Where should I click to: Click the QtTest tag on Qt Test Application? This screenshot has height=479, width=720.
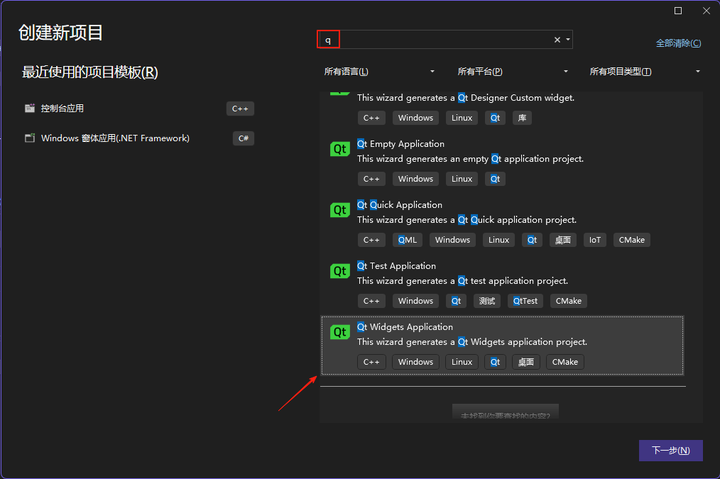coord(525,301)
